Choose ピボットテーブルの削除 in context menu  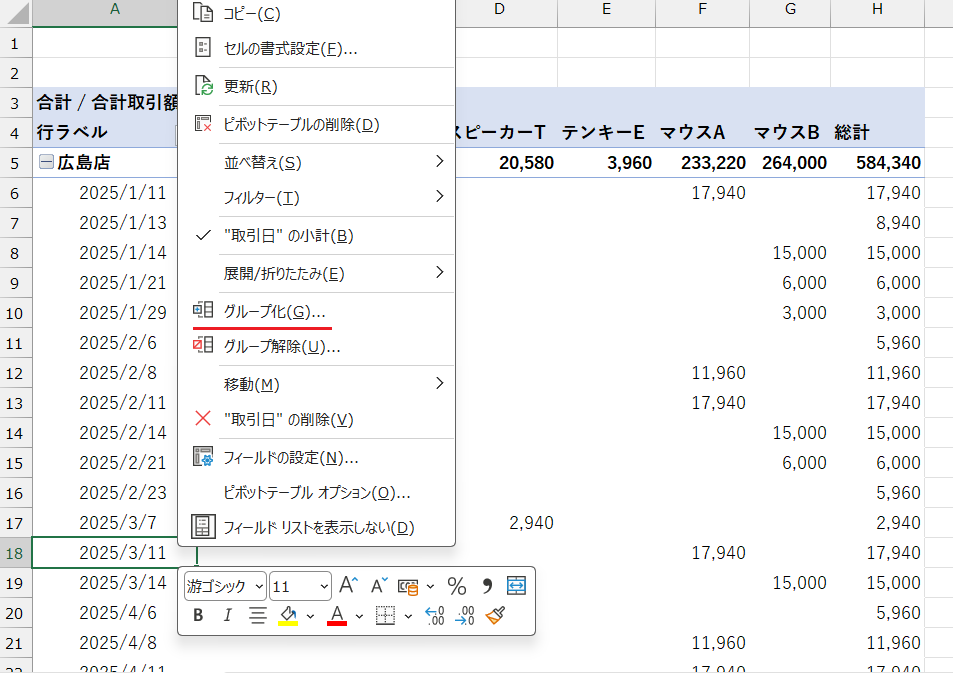click(x=301, y=125)
